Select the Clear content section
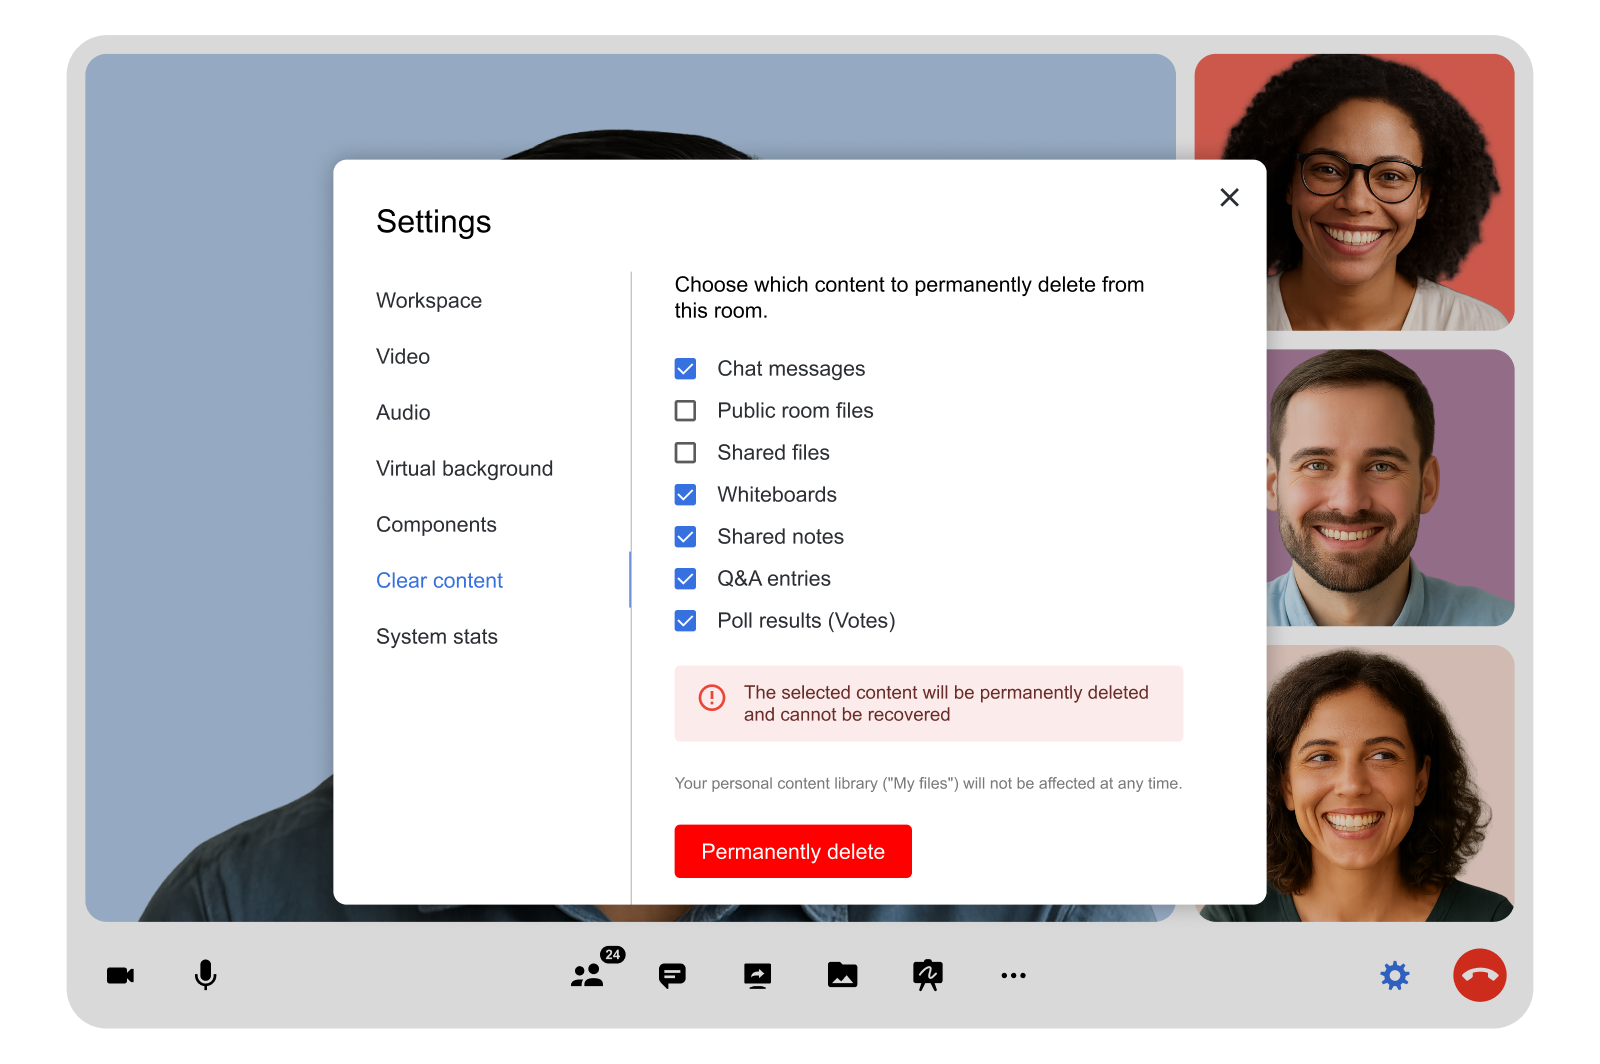The width and height of the screenshot is (1600, 1064). click(x=439, y=581)
